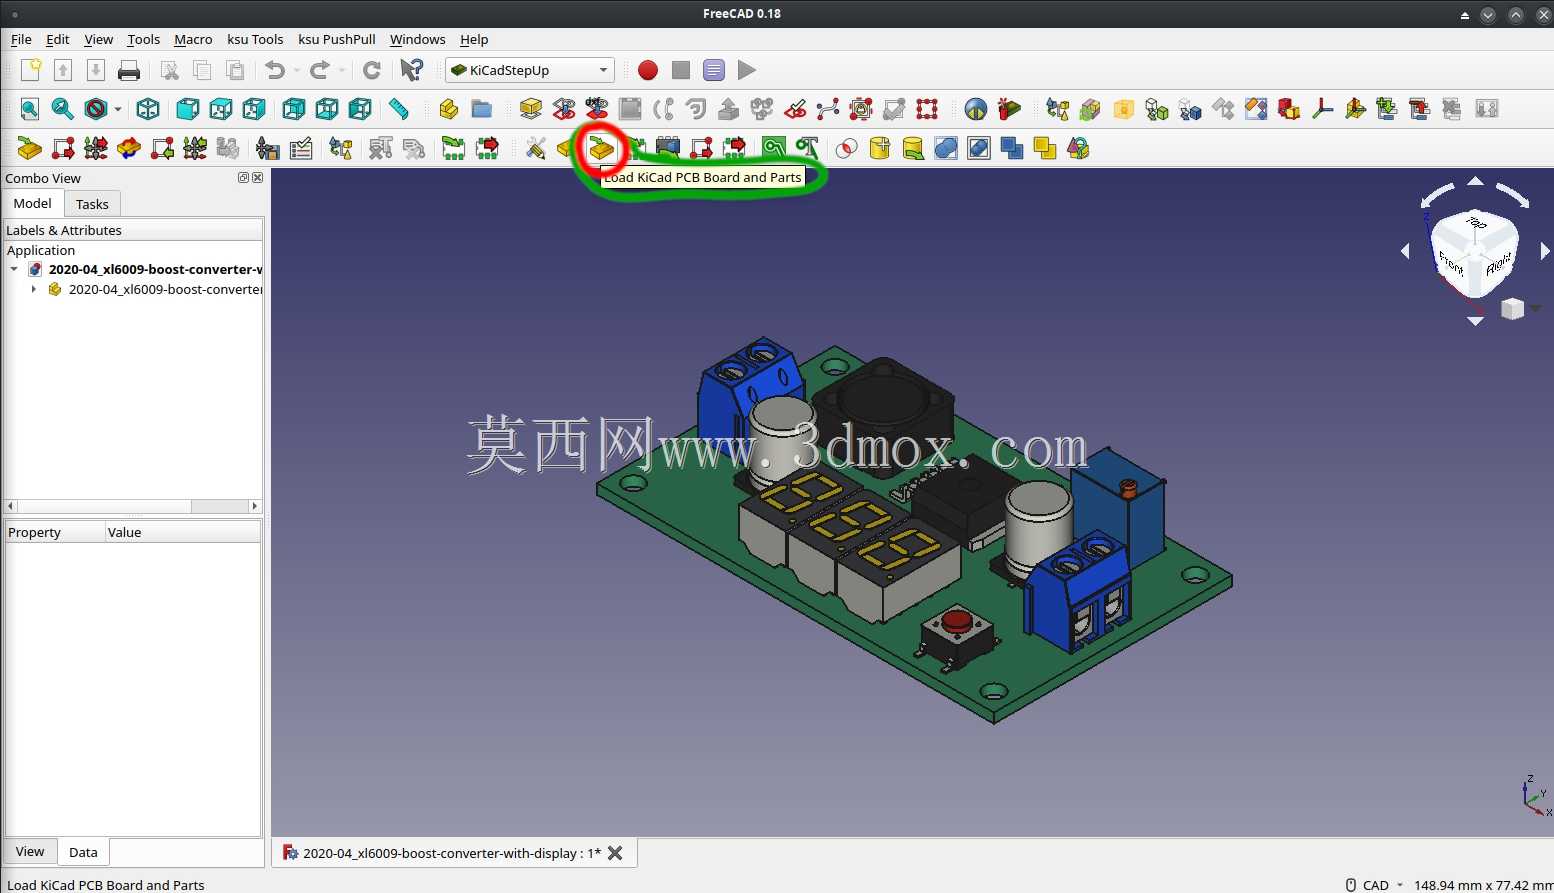Undo the last action
This screenshot has width=1554, height=893.
275,70
